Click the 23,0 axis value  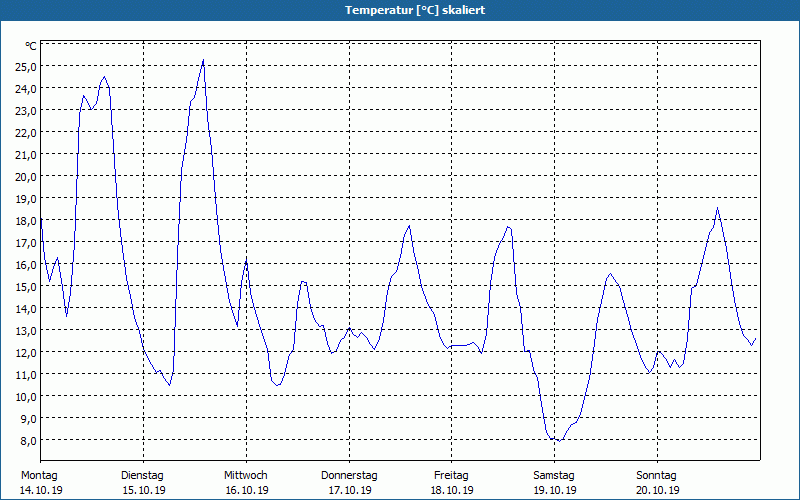(27, 111)
